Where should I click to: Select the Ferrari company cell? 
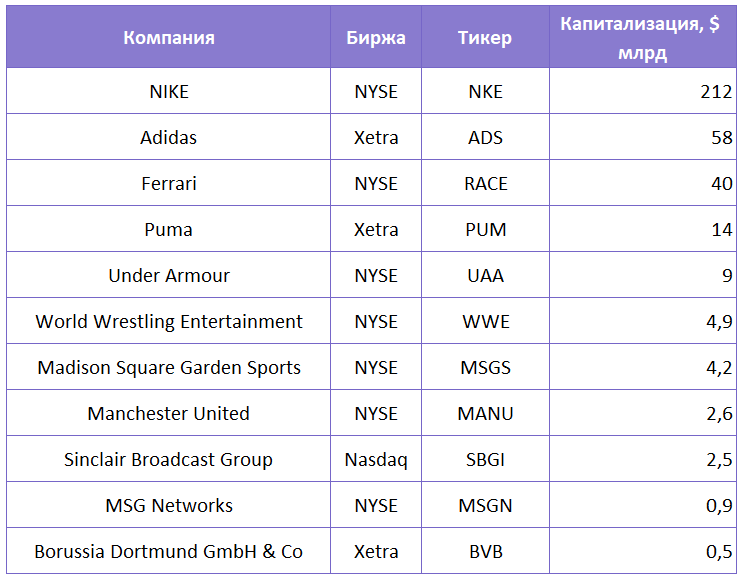[x=168, y=183]
